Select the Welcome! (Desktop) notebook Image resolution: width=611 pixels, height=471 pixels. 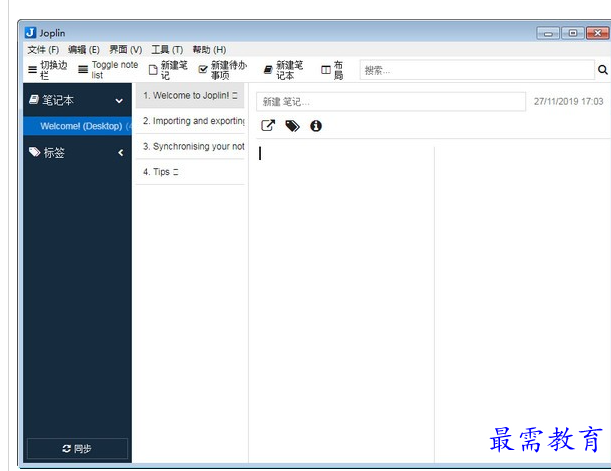(x=78, y=126)
